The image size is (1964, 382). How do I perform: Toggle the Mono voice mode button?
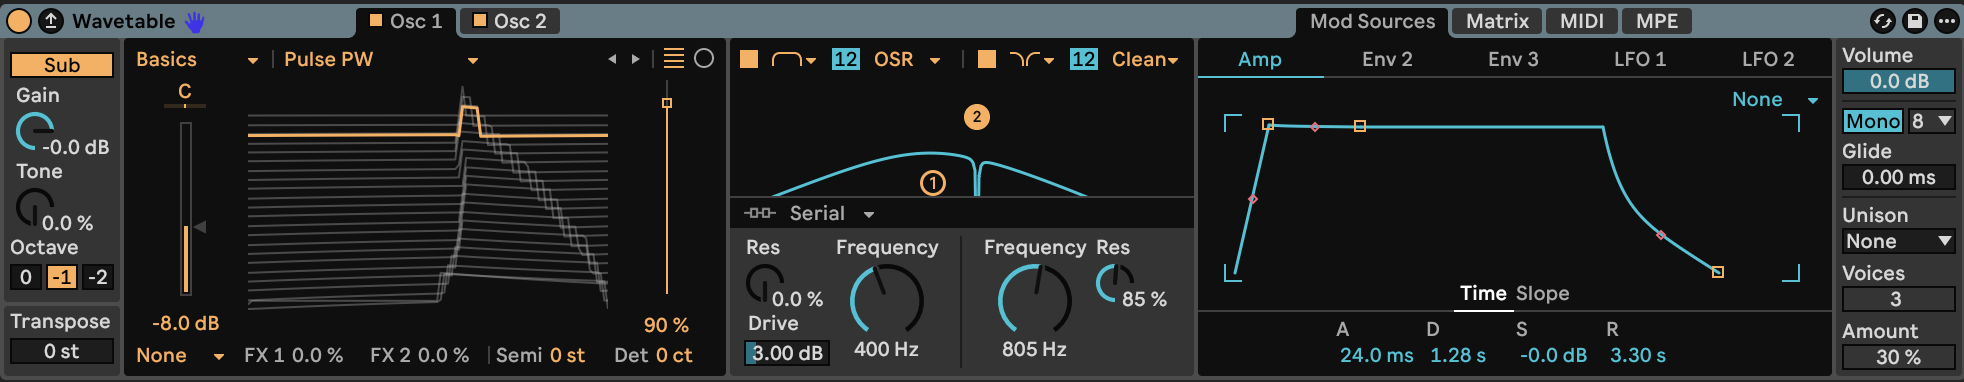point(1873,121)
